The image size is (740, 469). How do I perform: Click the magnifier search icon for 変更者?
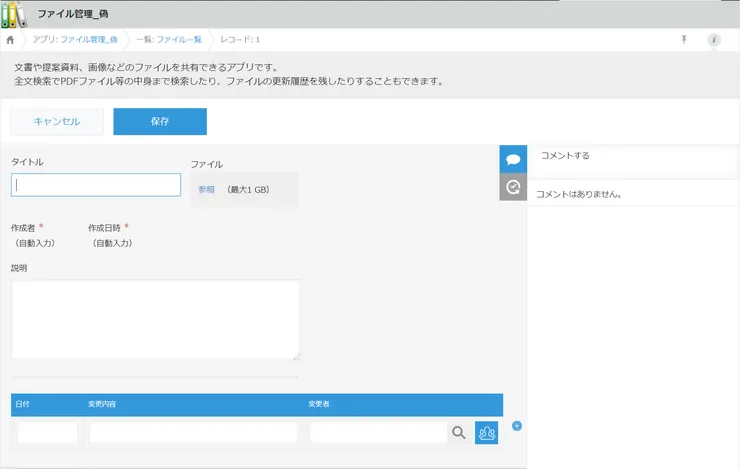tap(459, 433)
